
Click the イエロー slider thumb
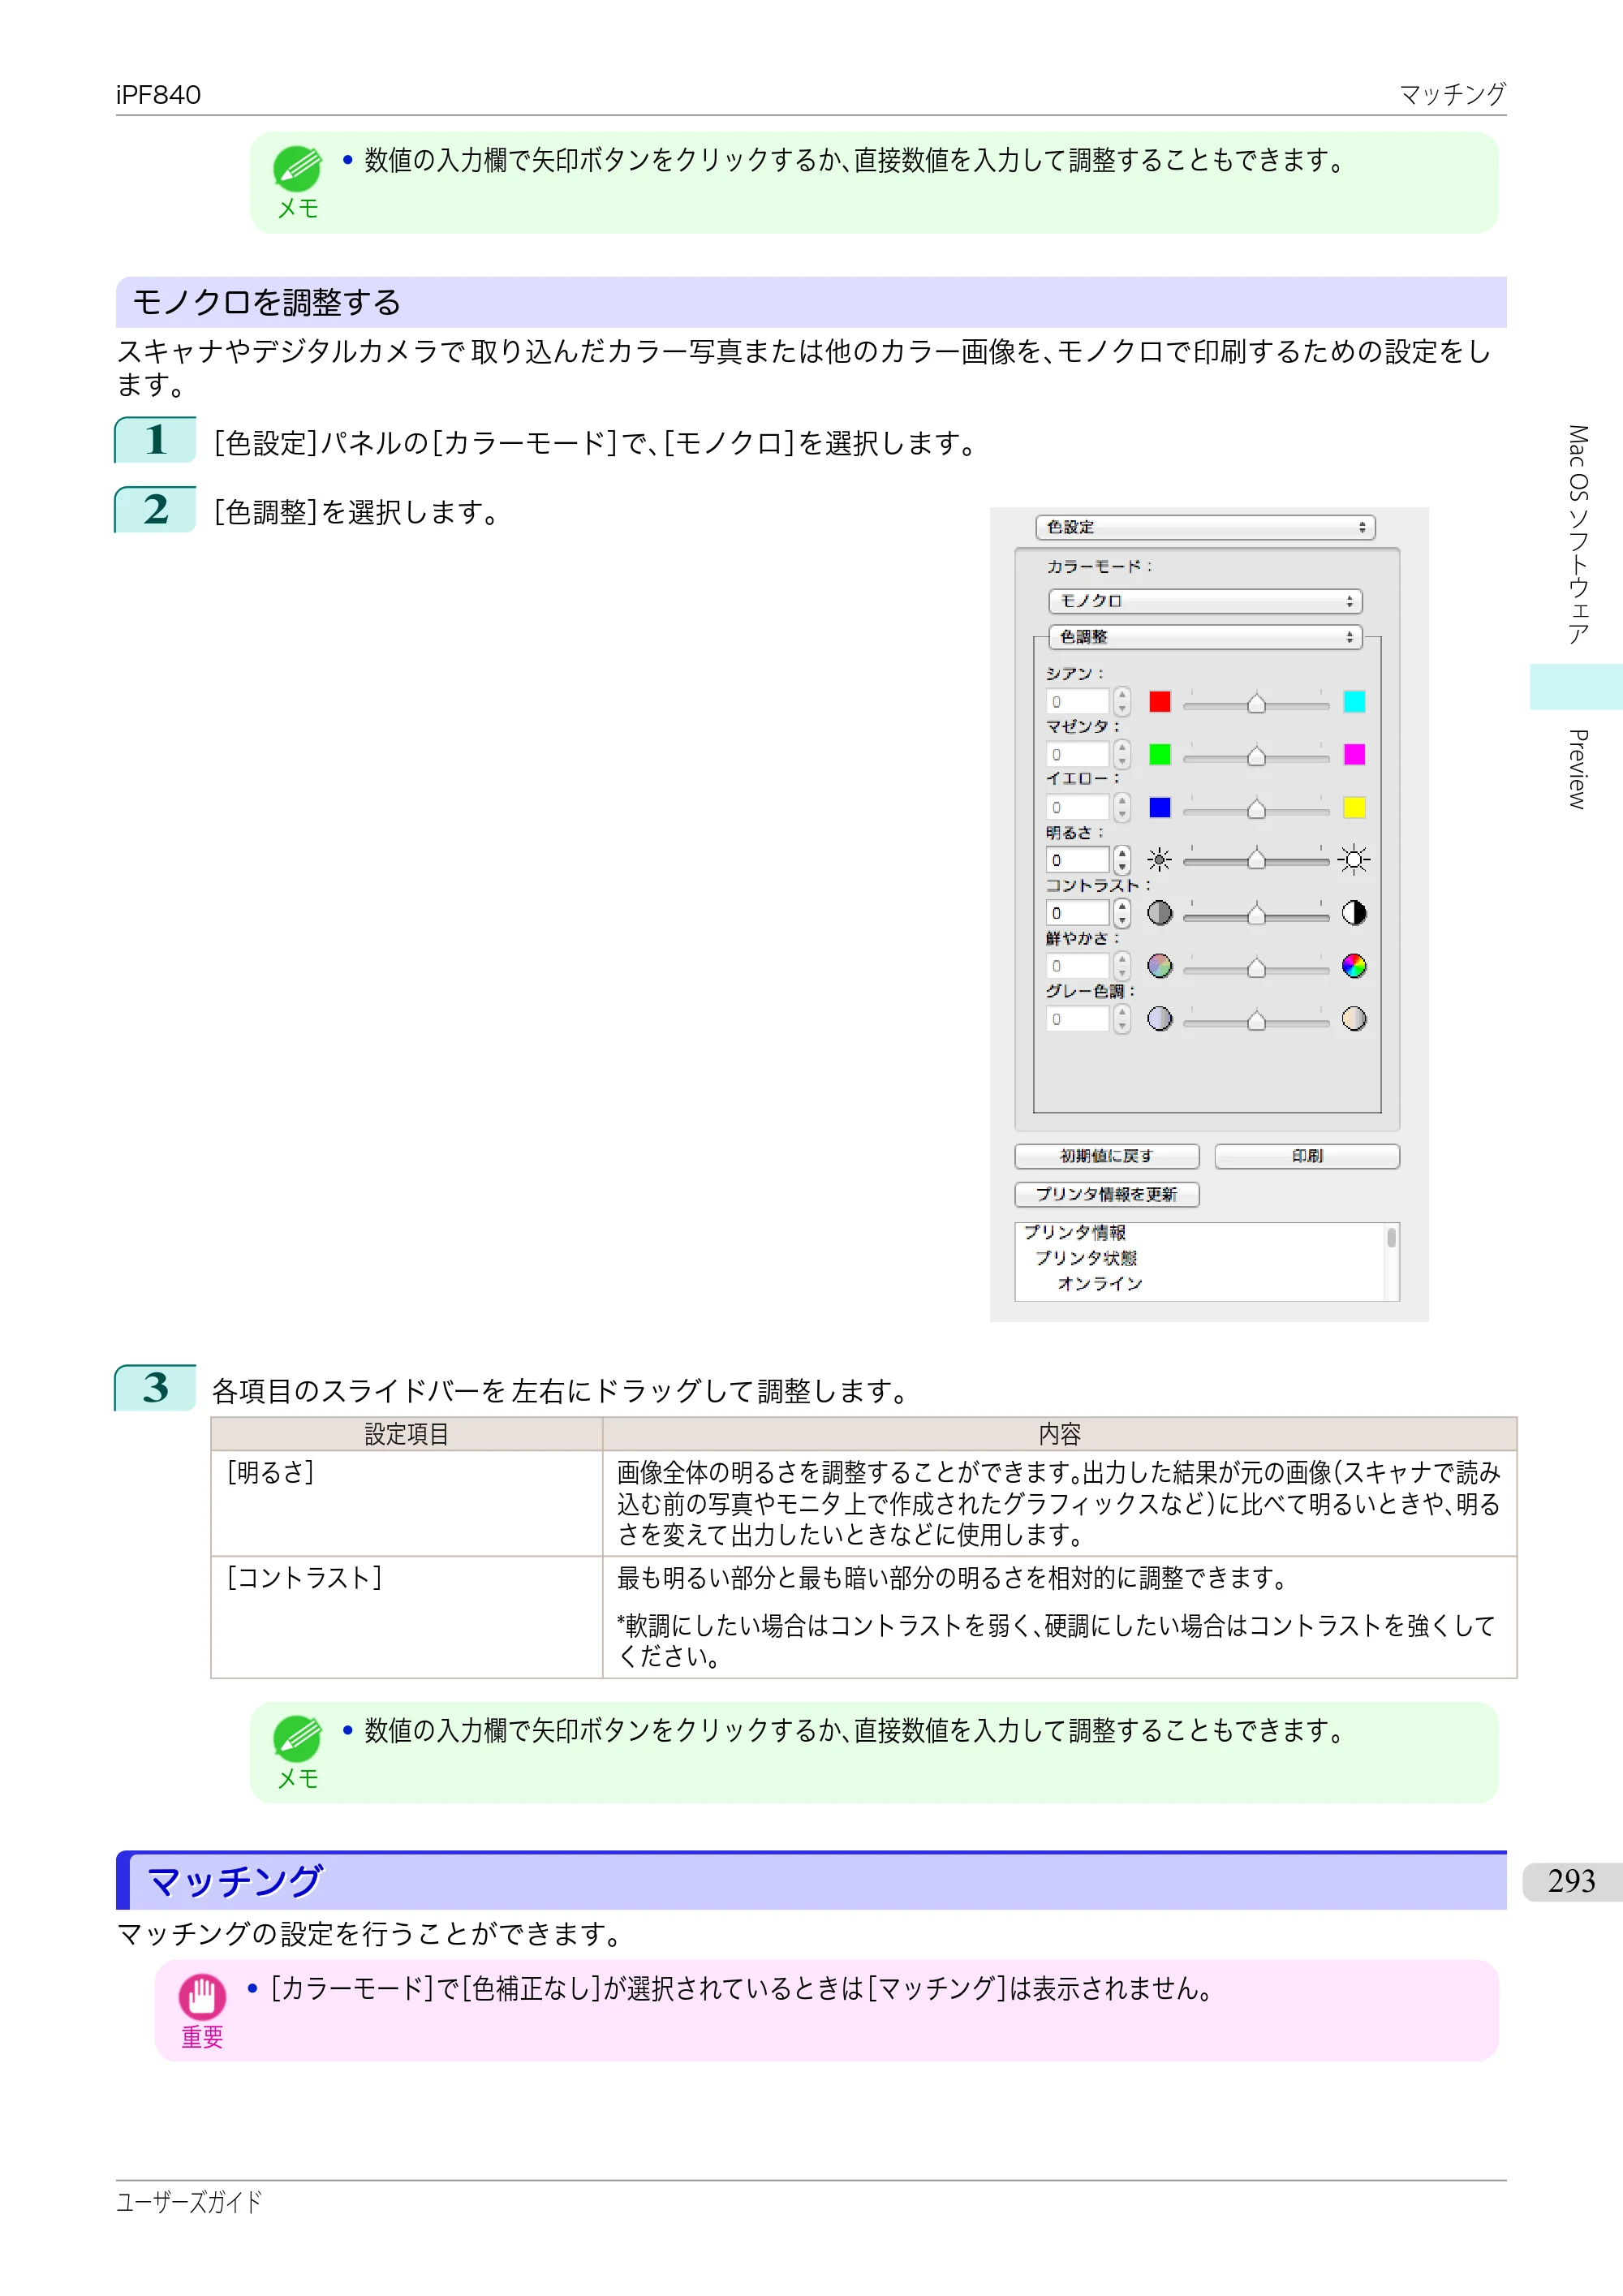coord(1256,808)
